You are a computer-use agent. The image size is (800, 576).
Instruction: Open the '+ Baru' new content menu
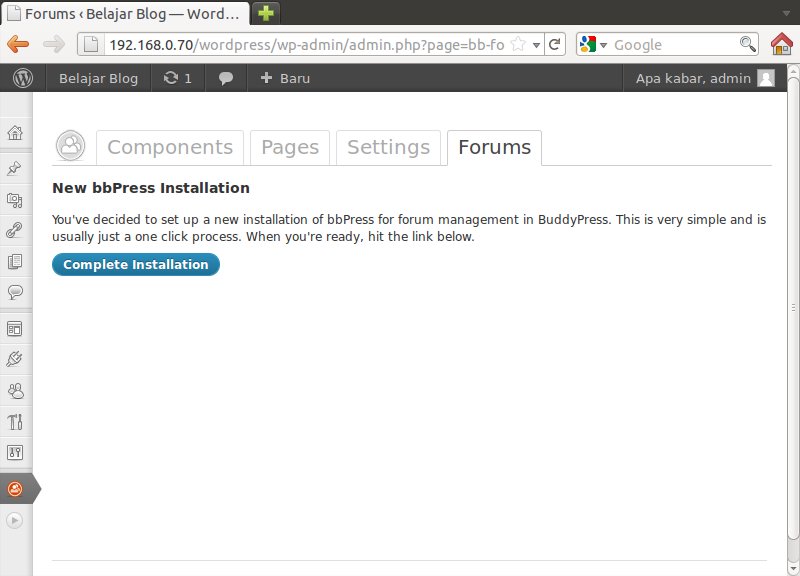tap(285, 78)
